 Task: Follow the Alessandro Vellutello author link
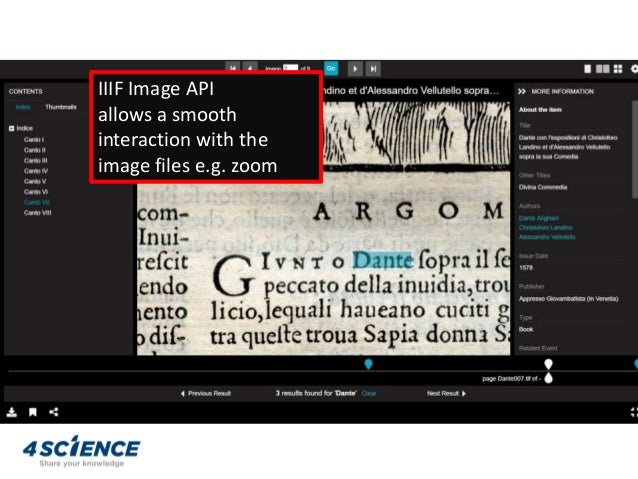coord(547,237)
